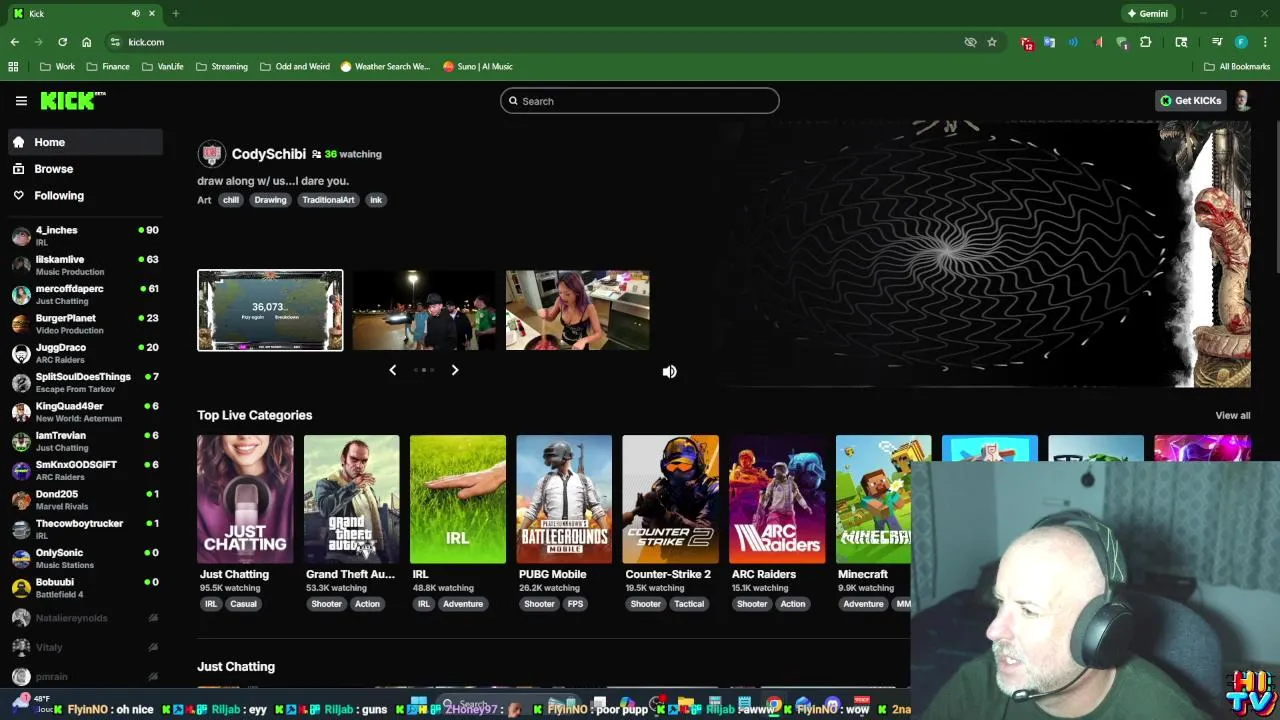Open the user profile avatar on Kick
Screen dimensions: 1280x720
pyautogui.click(x=1241, y=100)
